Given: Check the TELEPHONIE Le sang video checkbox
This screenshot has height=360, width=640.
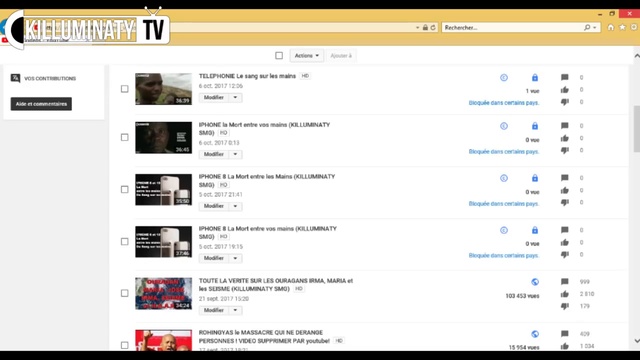Looking at the screenshot, I should 124,89.
